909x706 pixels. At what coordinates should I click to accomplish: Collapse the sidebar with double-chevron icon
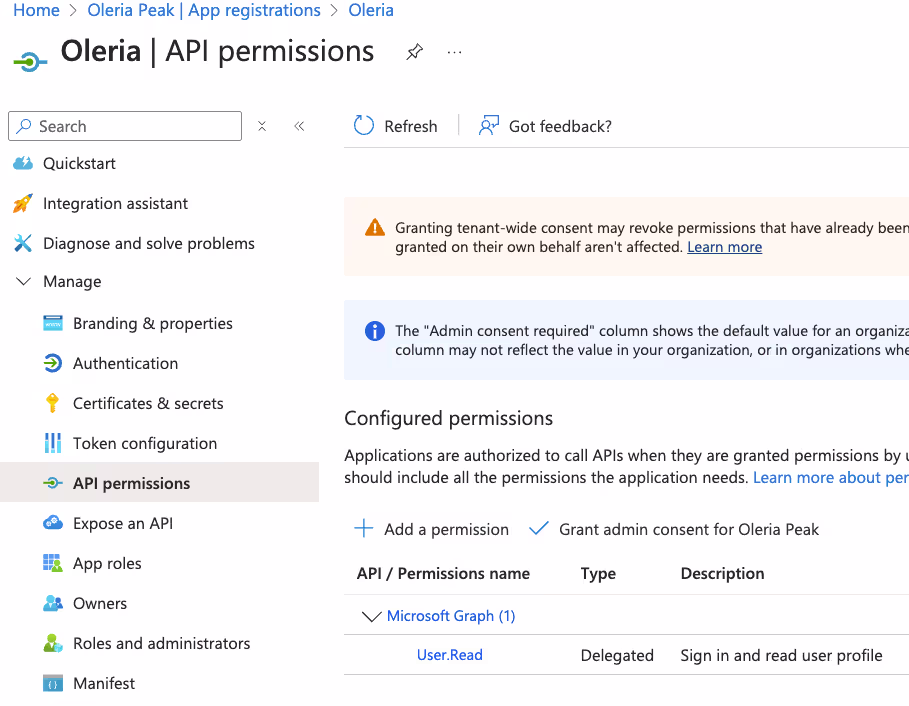[x=299, y=126]
